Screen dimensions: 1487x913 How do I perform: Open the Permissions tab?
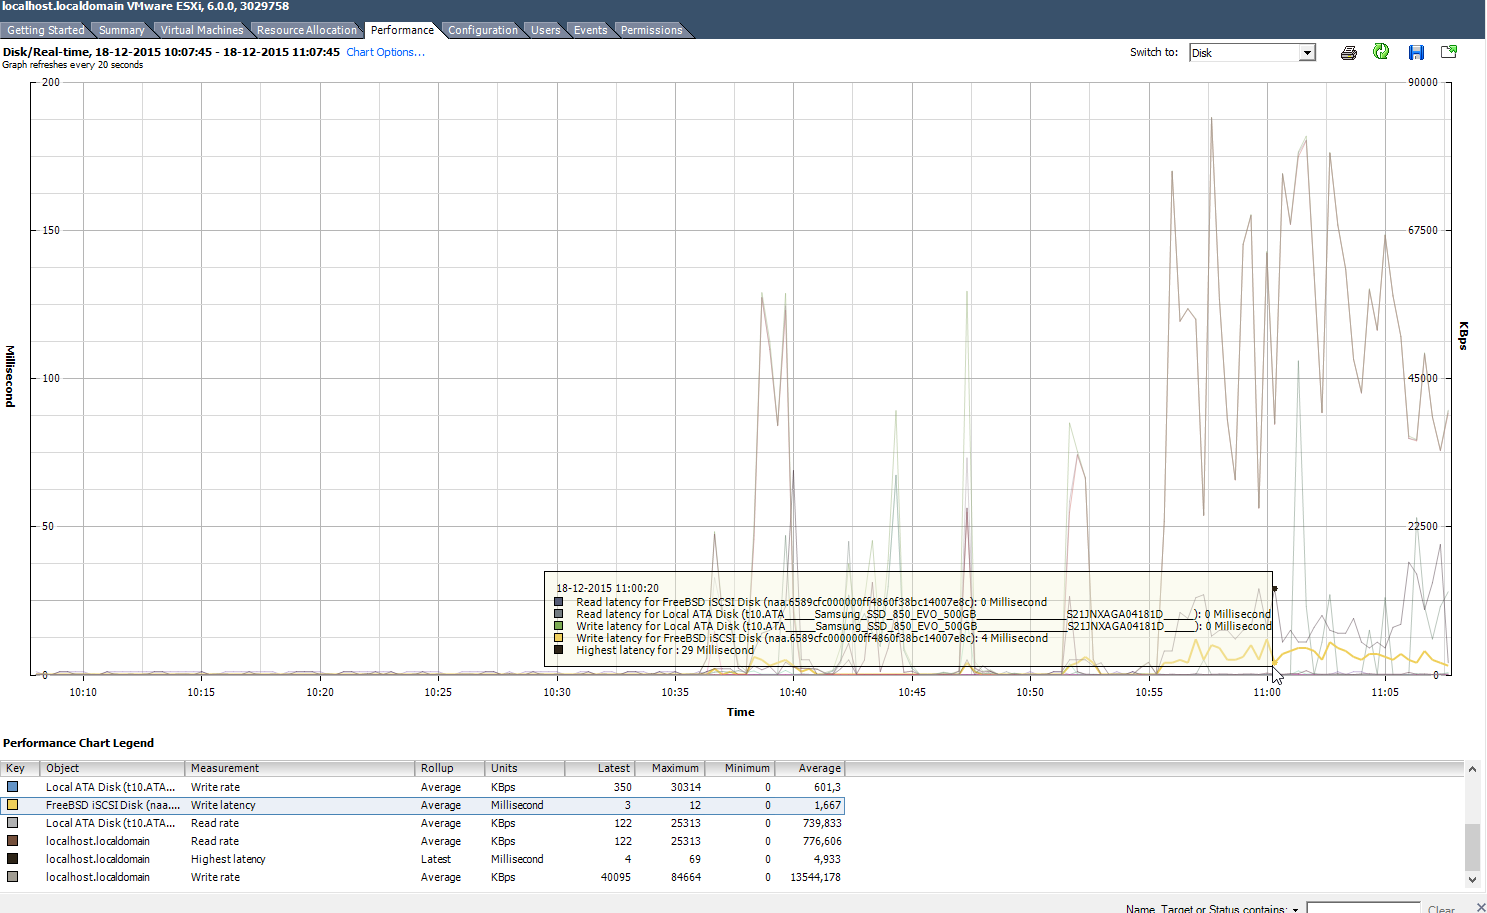click(x=651, y=30)
